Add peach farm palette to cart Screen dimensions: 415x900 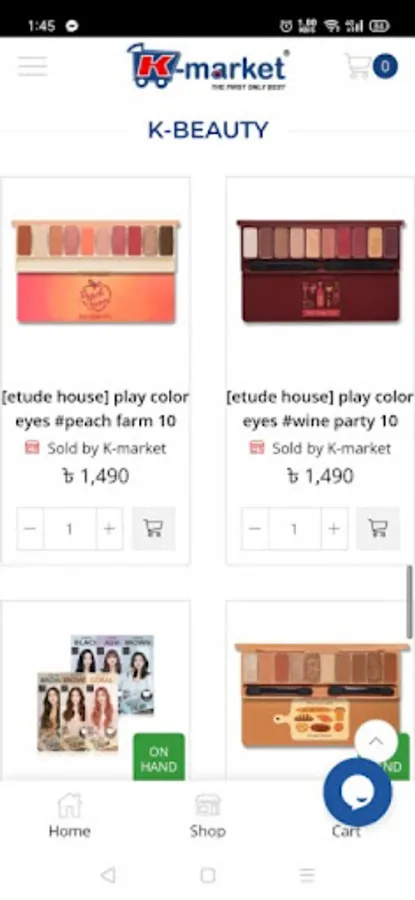pos(153,529)
